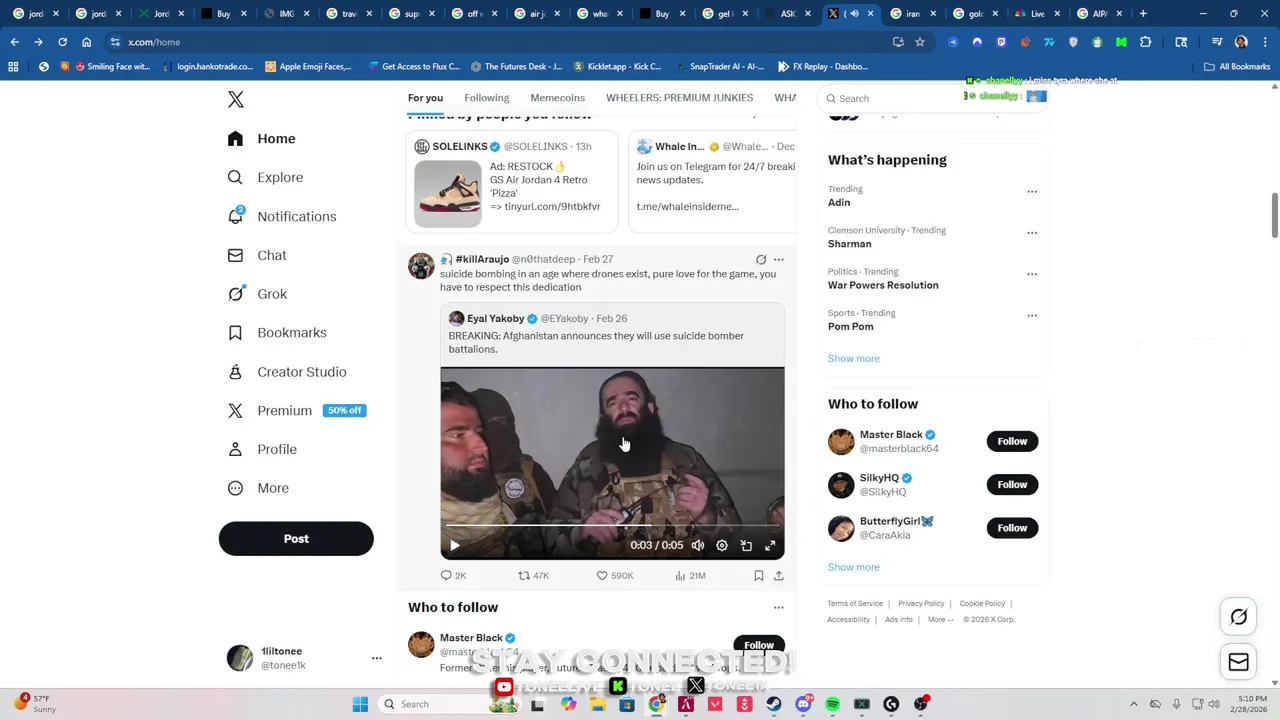Share the #killAraujo post
This screenshot has height=720, width=1280.
click(x=779, y=575)
